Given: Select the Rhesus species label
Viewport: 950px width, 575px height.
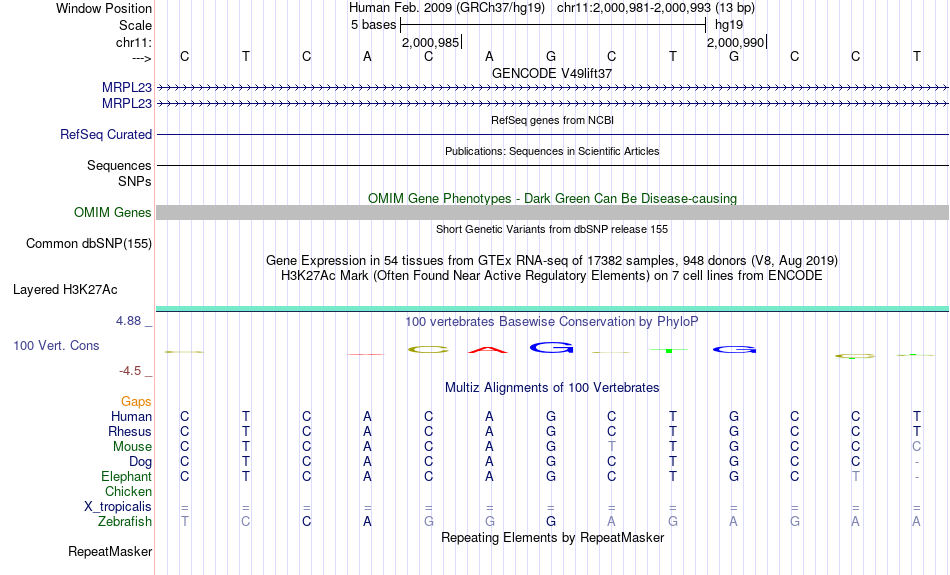Looking at the screenshot, I should coord(130,431).
